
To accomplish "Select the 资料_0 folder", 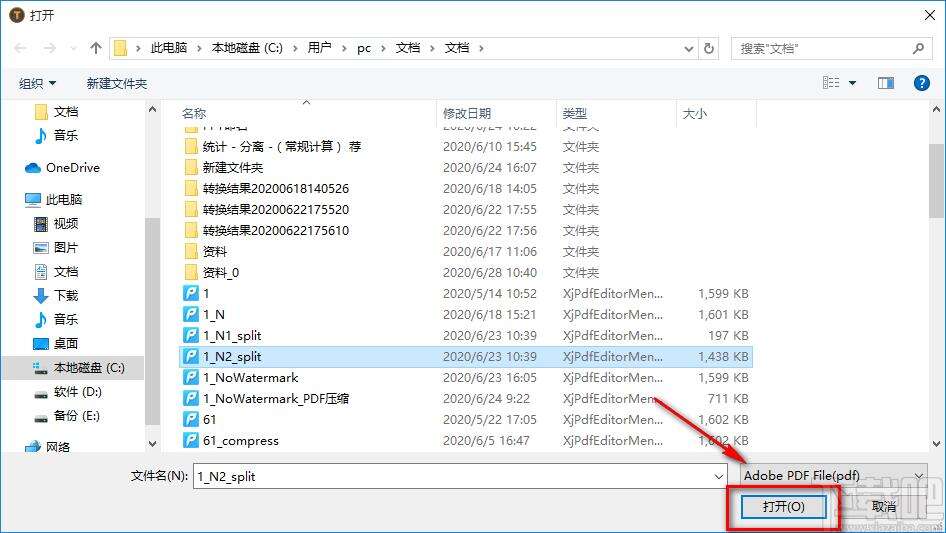I will tap(221, 273).
